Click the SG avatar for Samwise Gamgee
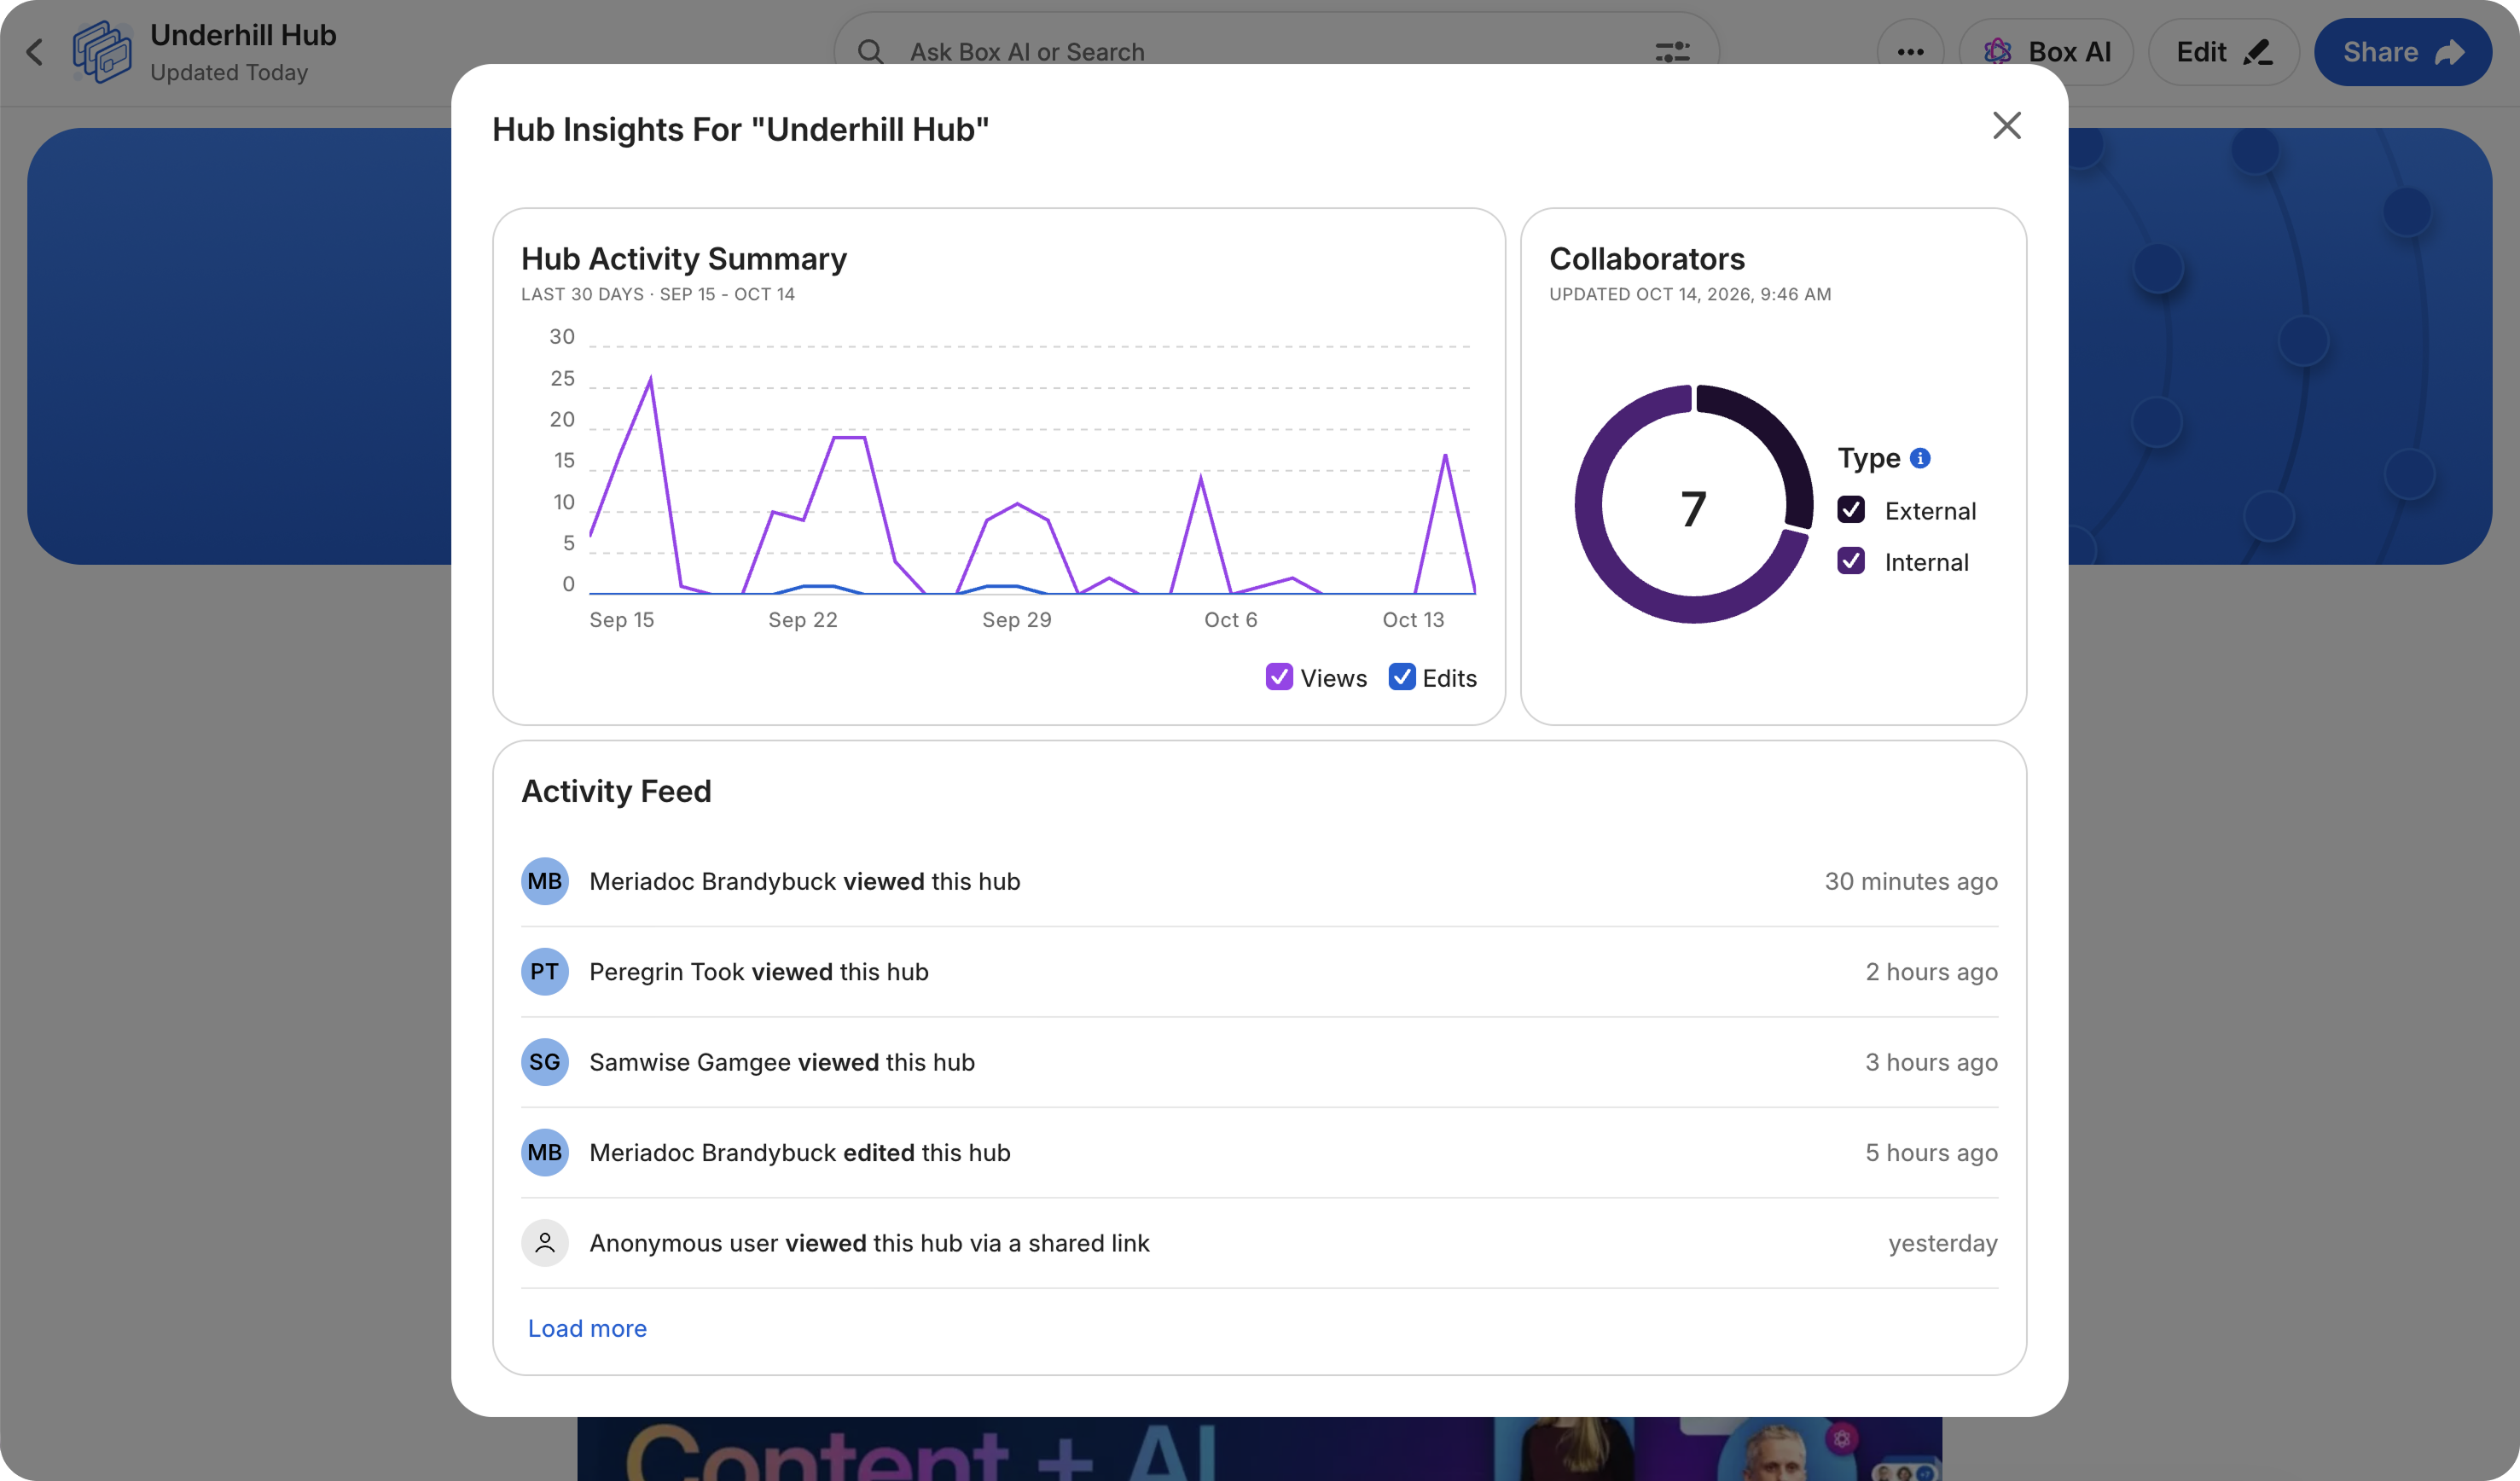This screenshot has width=2520, height=1481. pos(545,1062)
